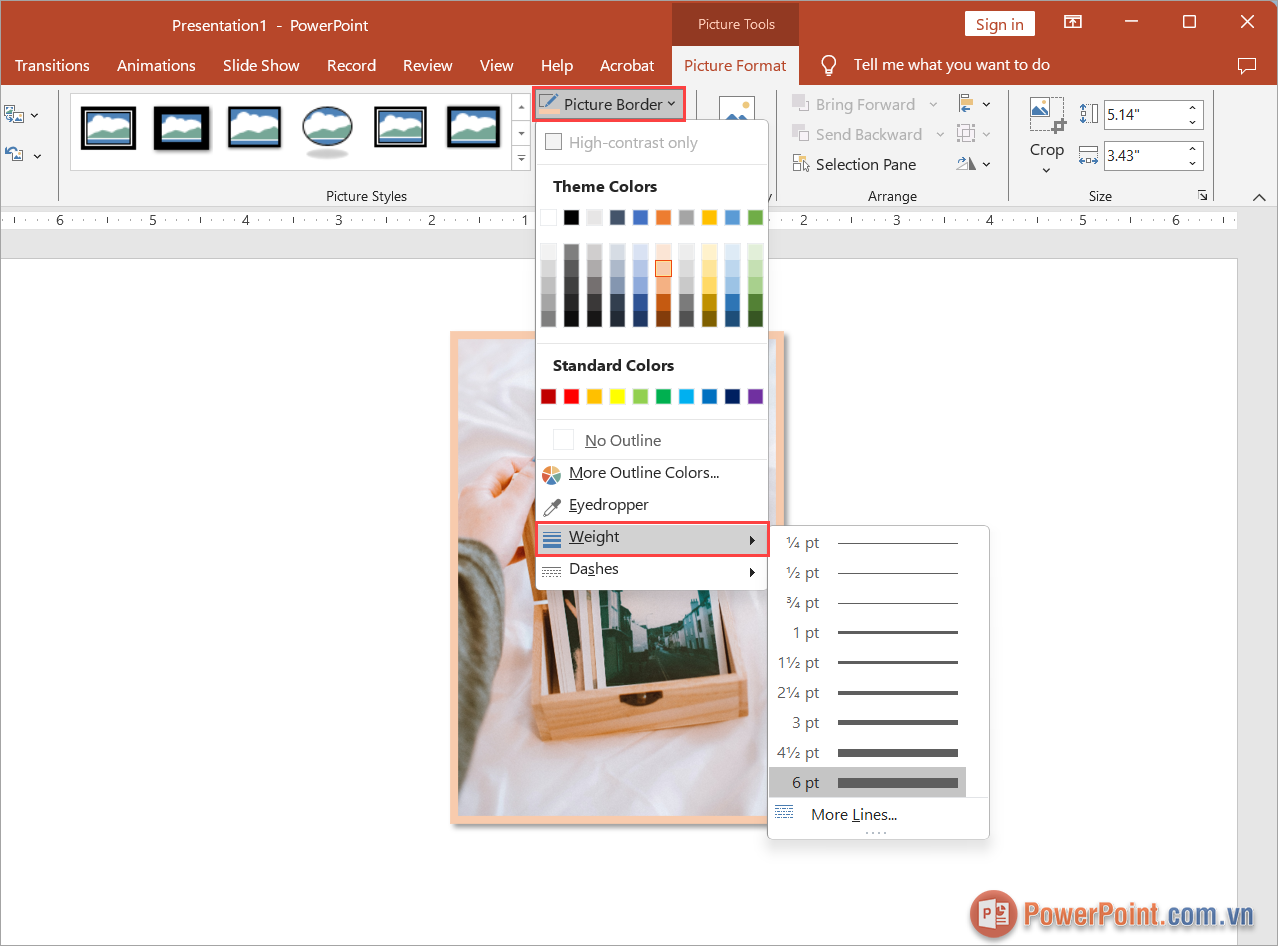Expand the Picture Styles gallery

521,158
